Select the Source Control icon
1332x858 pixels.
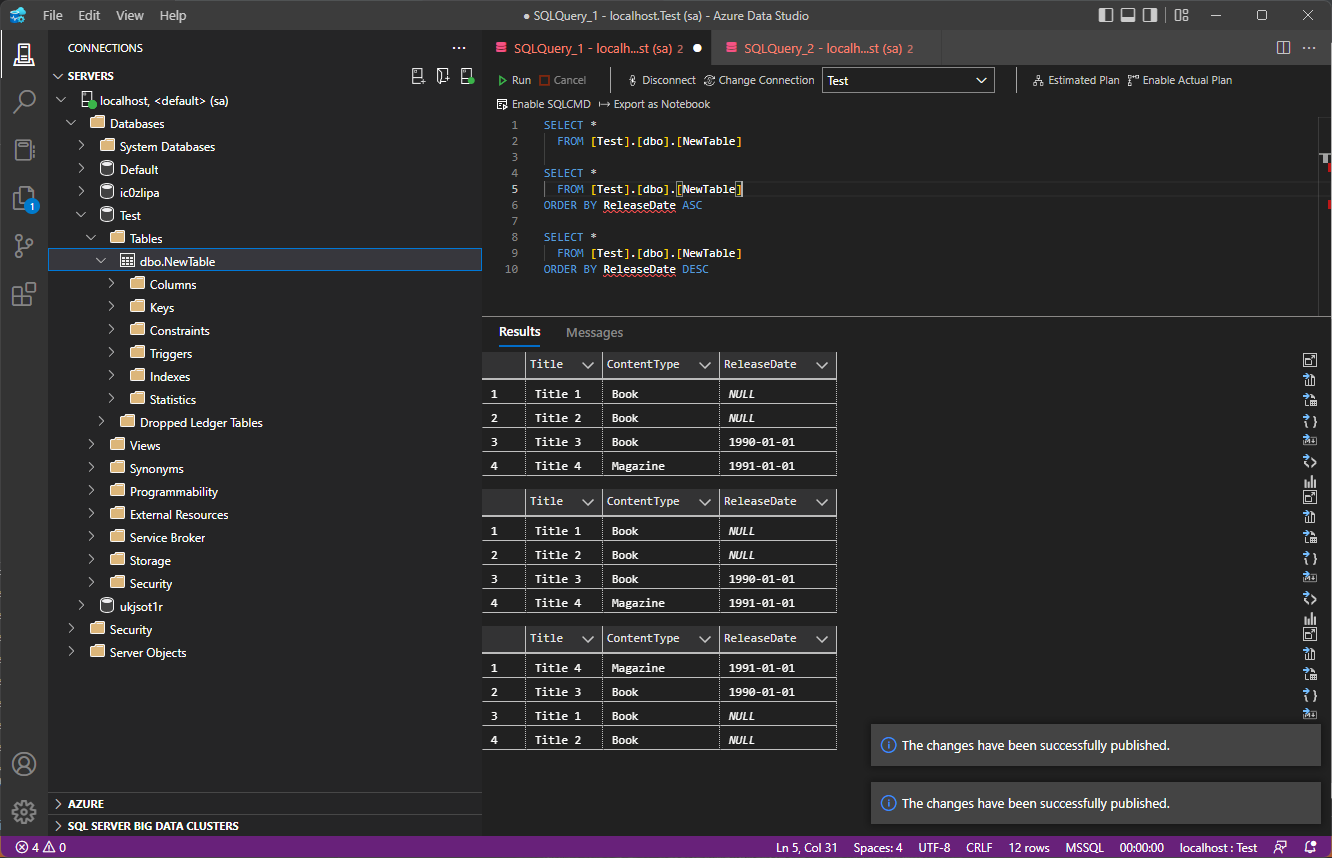25,246
